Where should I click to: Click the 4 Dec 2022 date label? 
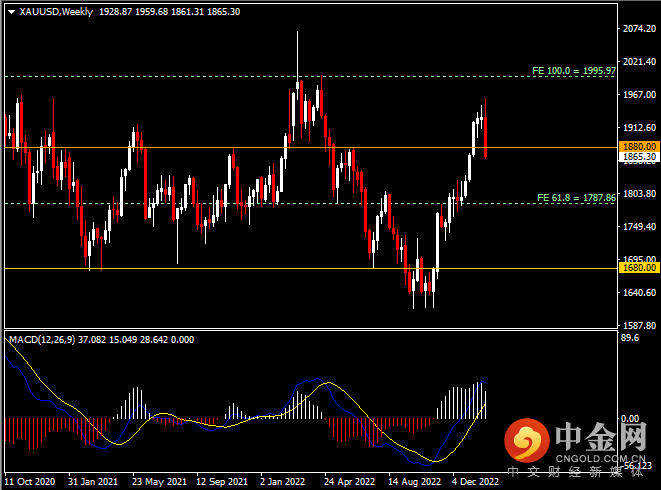pyautogui.click(x=477, y=480)
